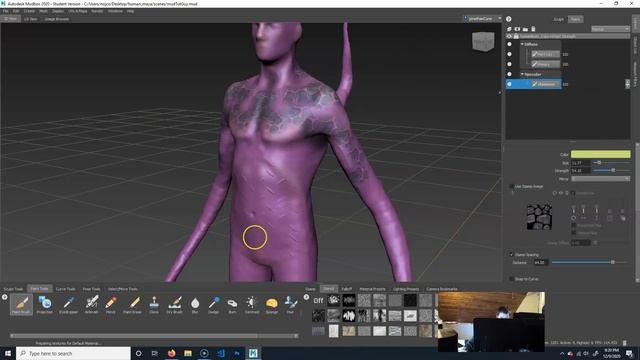
Task: Select the Sponge tool
Action: pos(272,305)
